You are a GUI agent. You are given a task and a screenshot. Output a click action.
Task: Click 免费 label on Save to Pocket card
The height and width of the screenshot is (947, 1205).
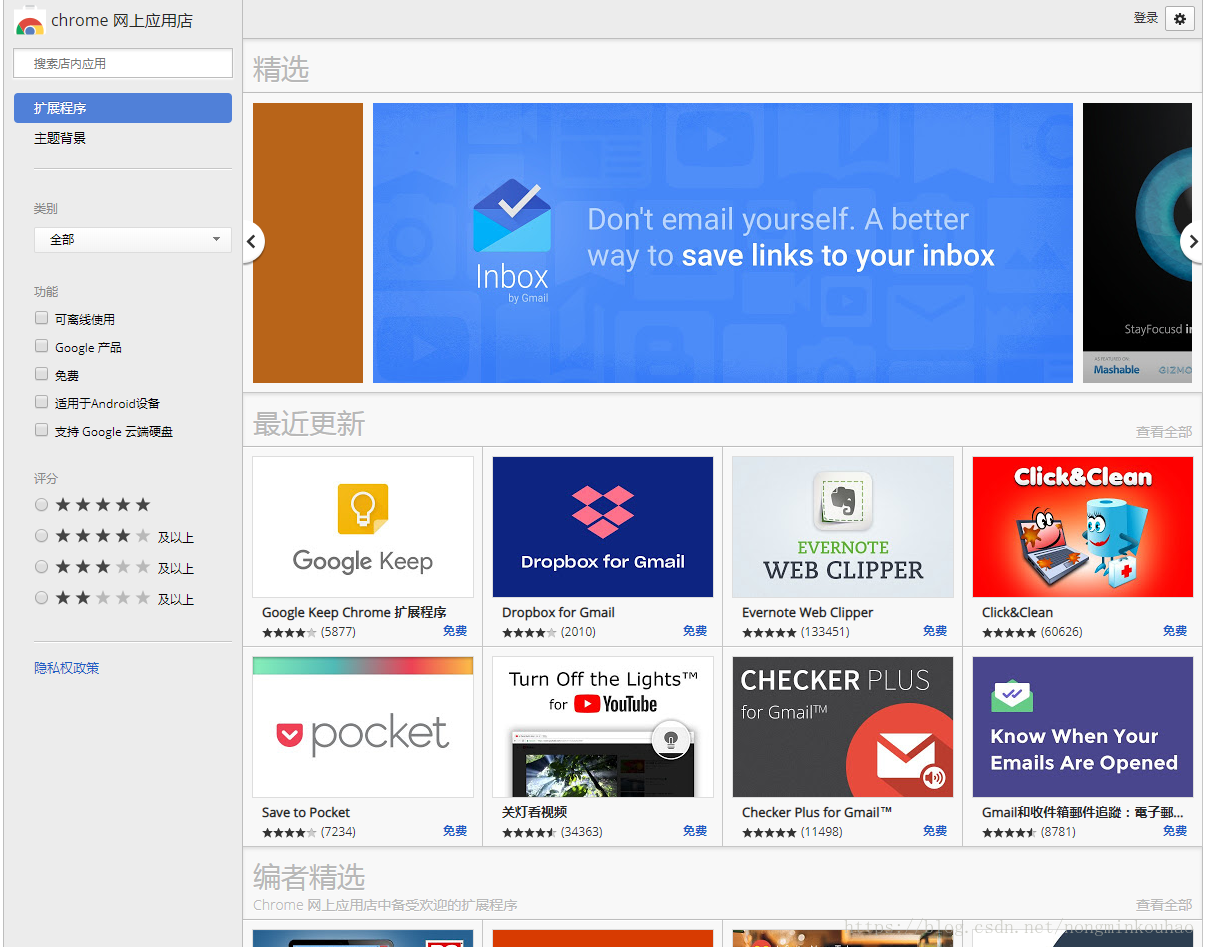click(455, 831)
